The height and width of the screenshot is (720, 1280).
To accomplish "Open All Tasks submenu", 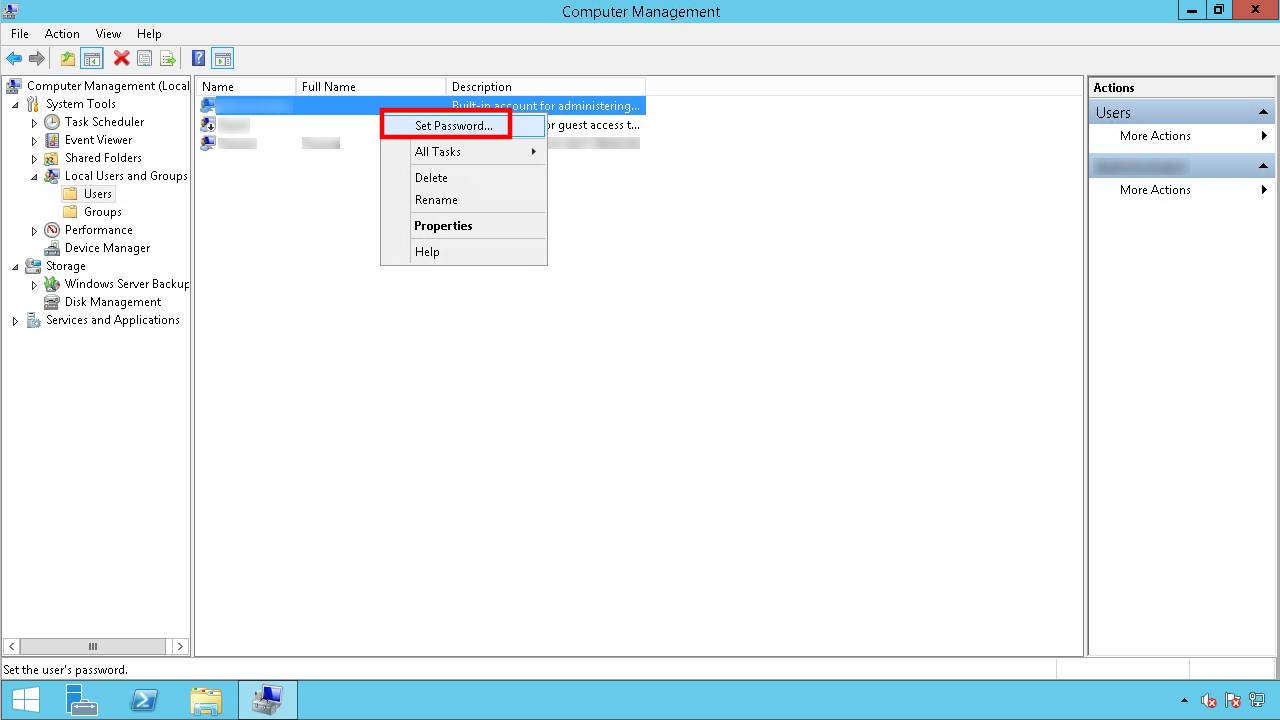I will point(464,152).
